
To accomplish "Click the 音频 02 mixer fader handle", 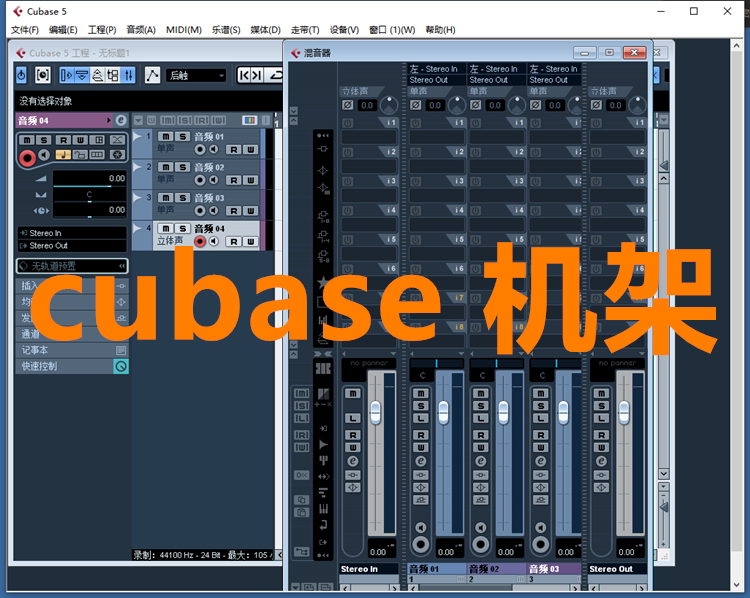I will coord(503,412).
